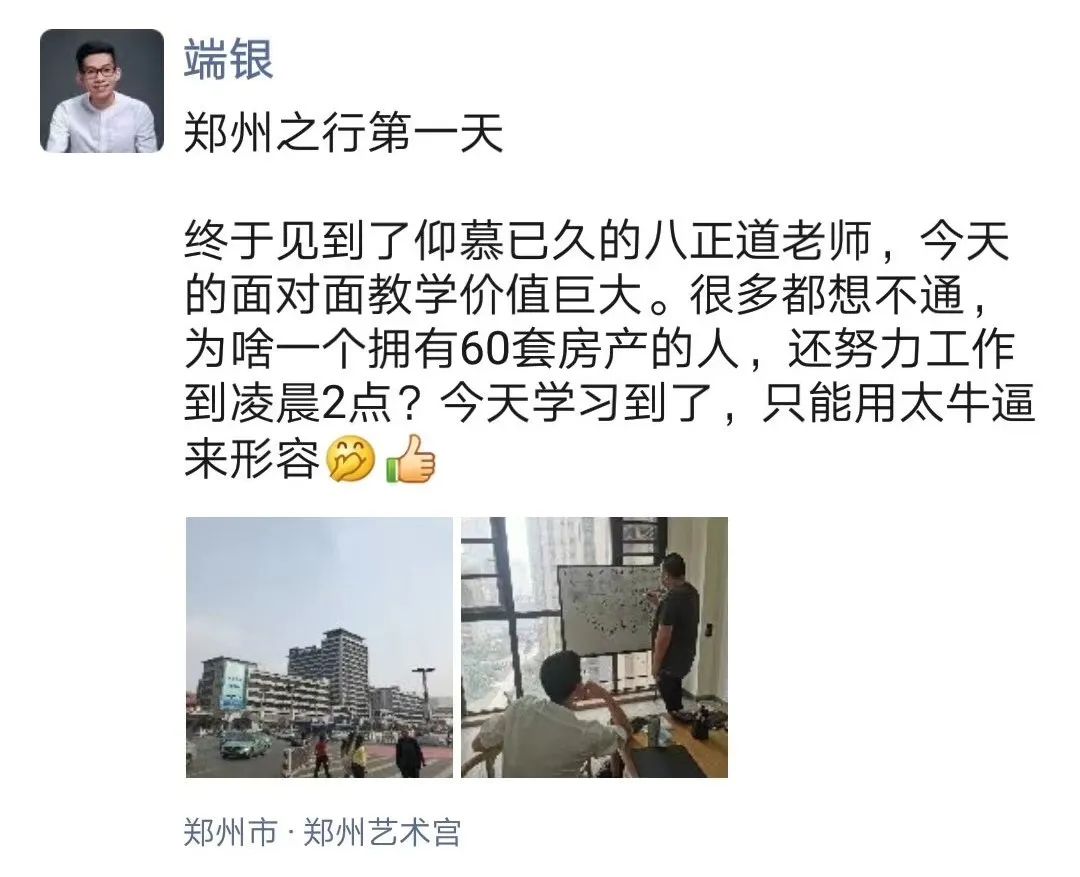The height and width of the screenshot is (877, 1080).
Task: Open the profile avatar of 端银
Action: click(x=102, y=90)
